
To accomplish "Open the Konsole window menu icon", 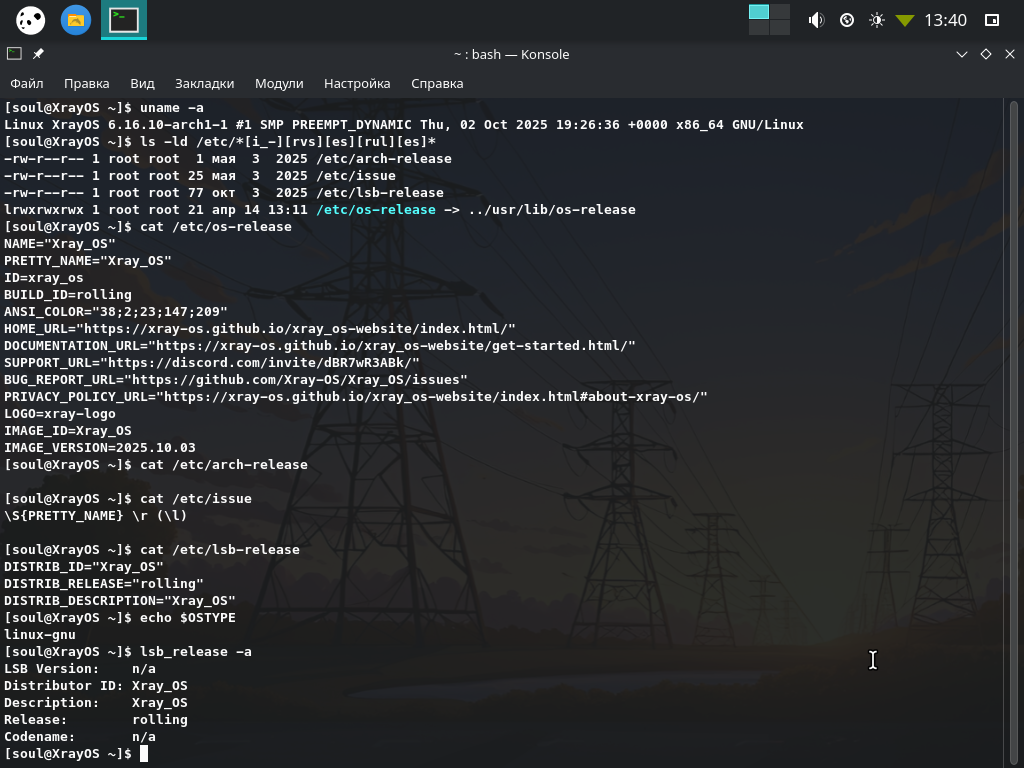I will tap(14, 54).
